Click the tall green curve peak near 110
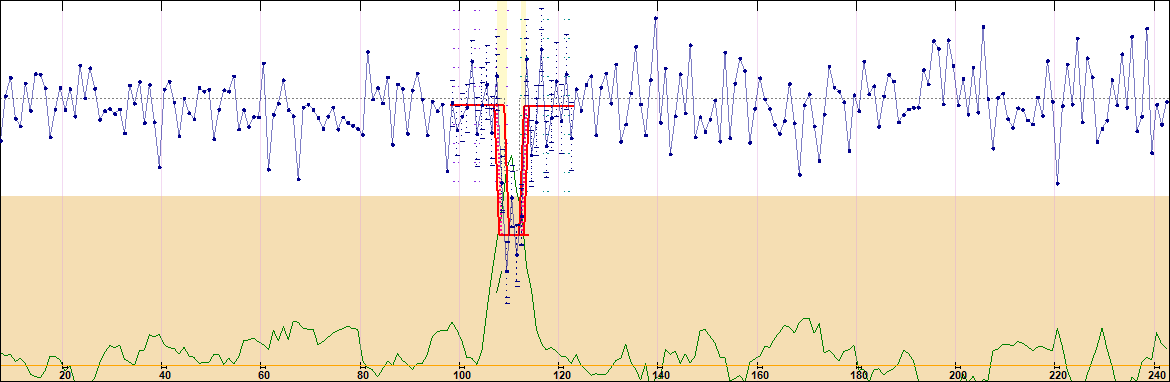The height and width of the screenshot is (382, 1170). point(512,157)
